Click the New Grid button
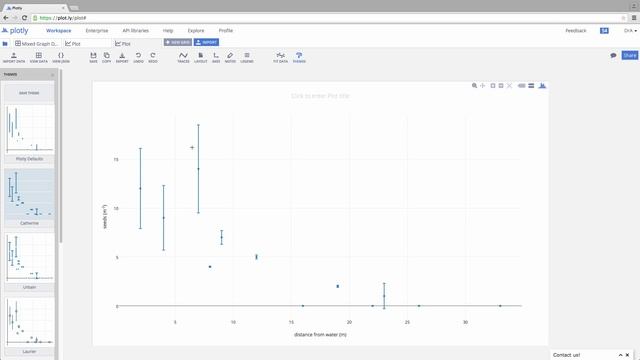Viewport: 640px width, 360px height. 178,42
